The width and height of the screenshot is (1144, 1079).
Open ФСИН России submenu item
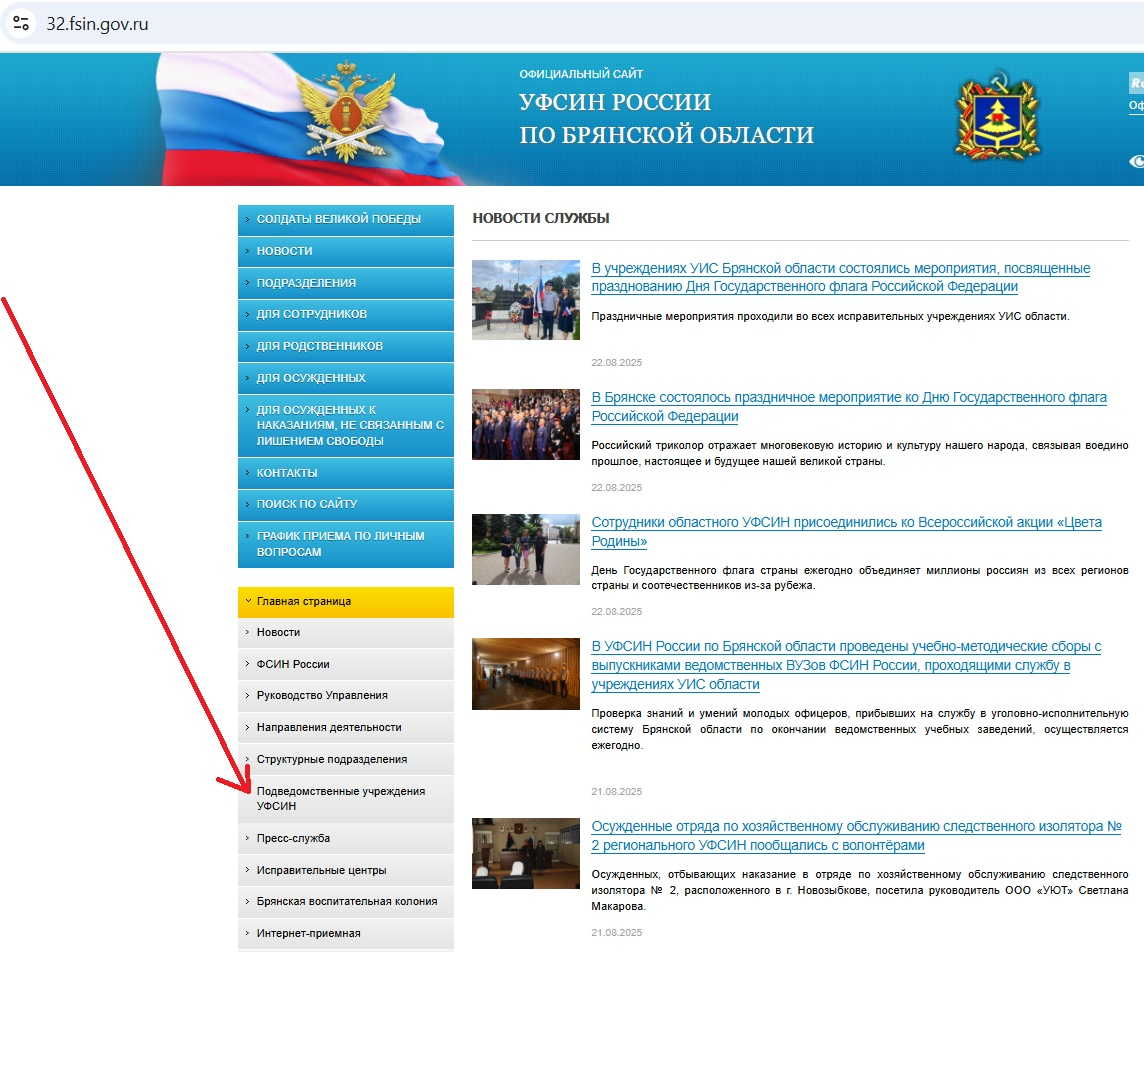[346, 665]
